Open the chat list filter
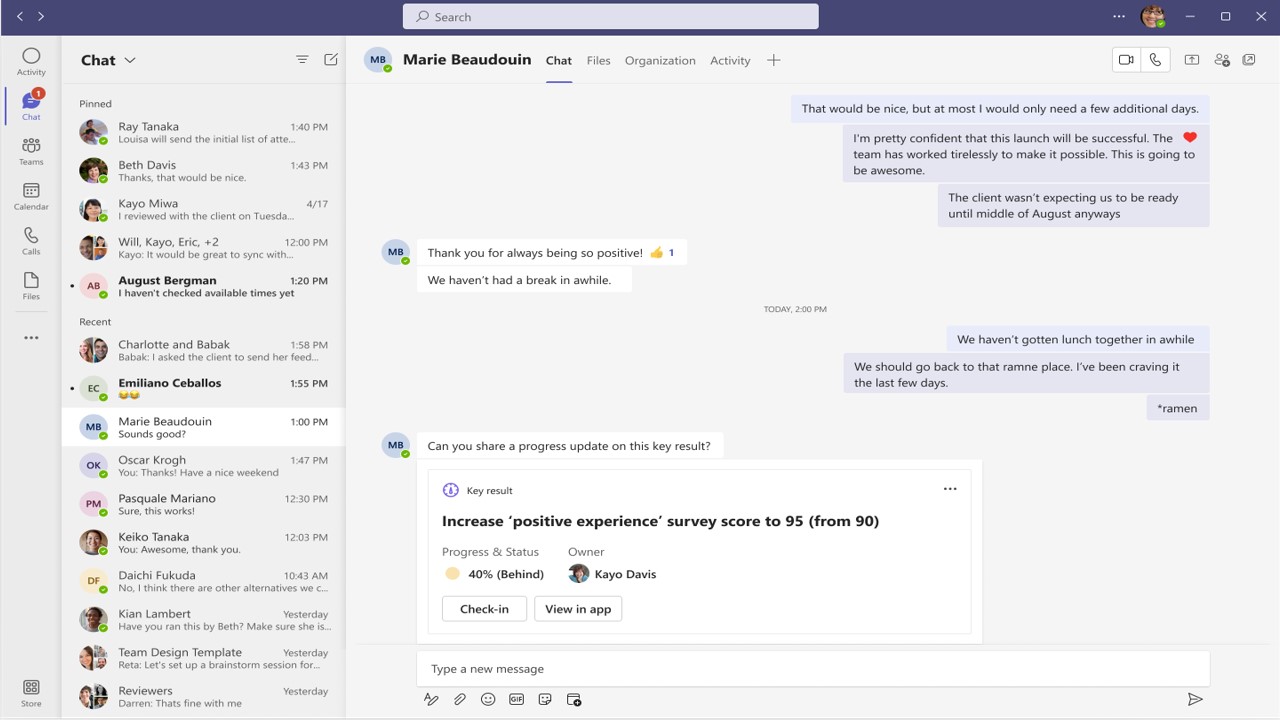 302,60
